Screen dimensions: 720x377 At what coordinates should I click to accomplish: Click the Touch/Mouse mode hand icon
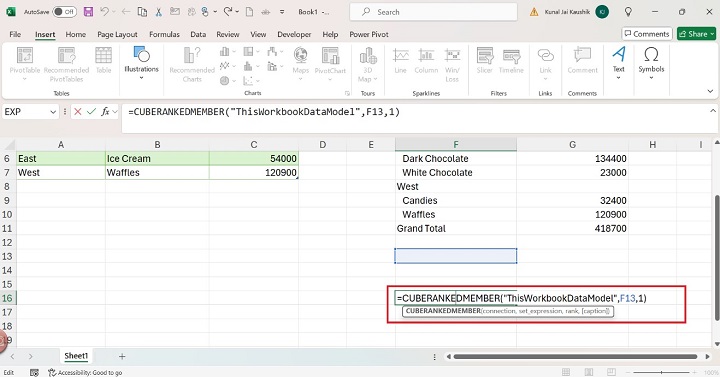tap(205, 12)
